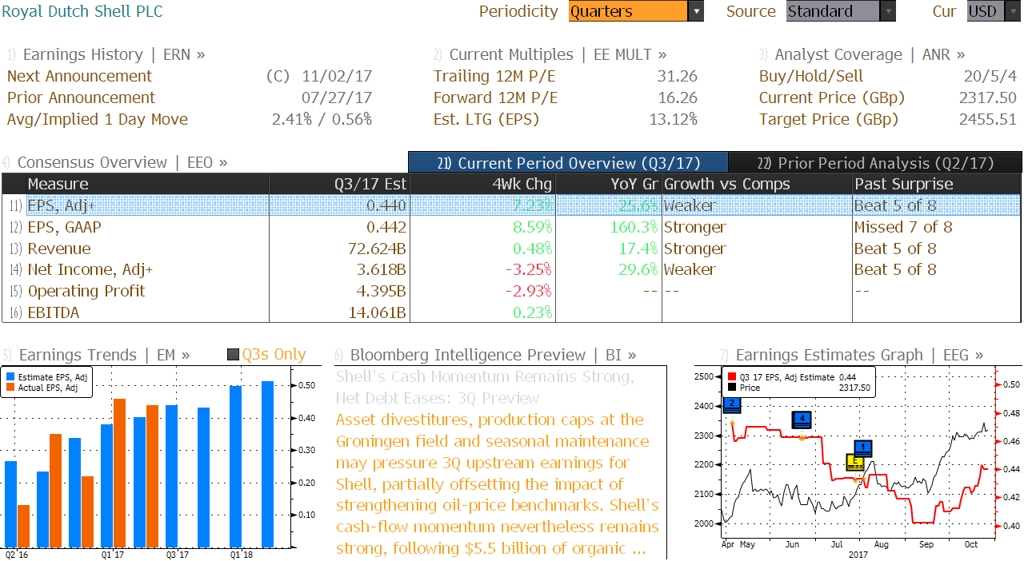Click the blue marker numbered 4 on estimates graph
The height and width of the screenshot is (561, 1024).
(x=801, y=419)
